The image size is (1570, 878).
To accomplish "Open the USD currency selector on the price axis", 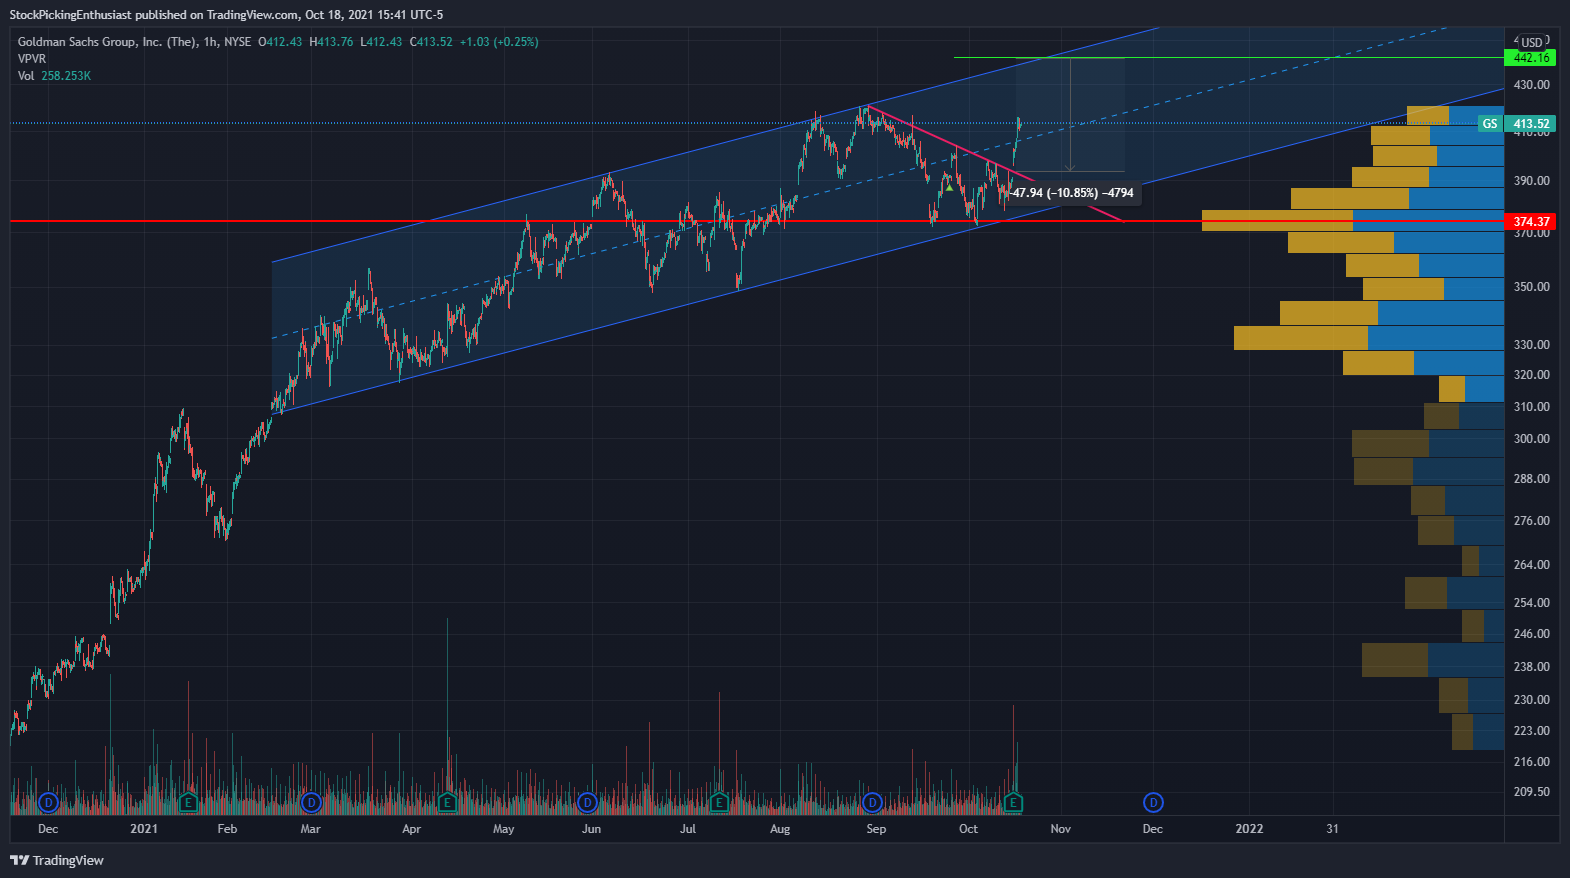I will 1532,42.
